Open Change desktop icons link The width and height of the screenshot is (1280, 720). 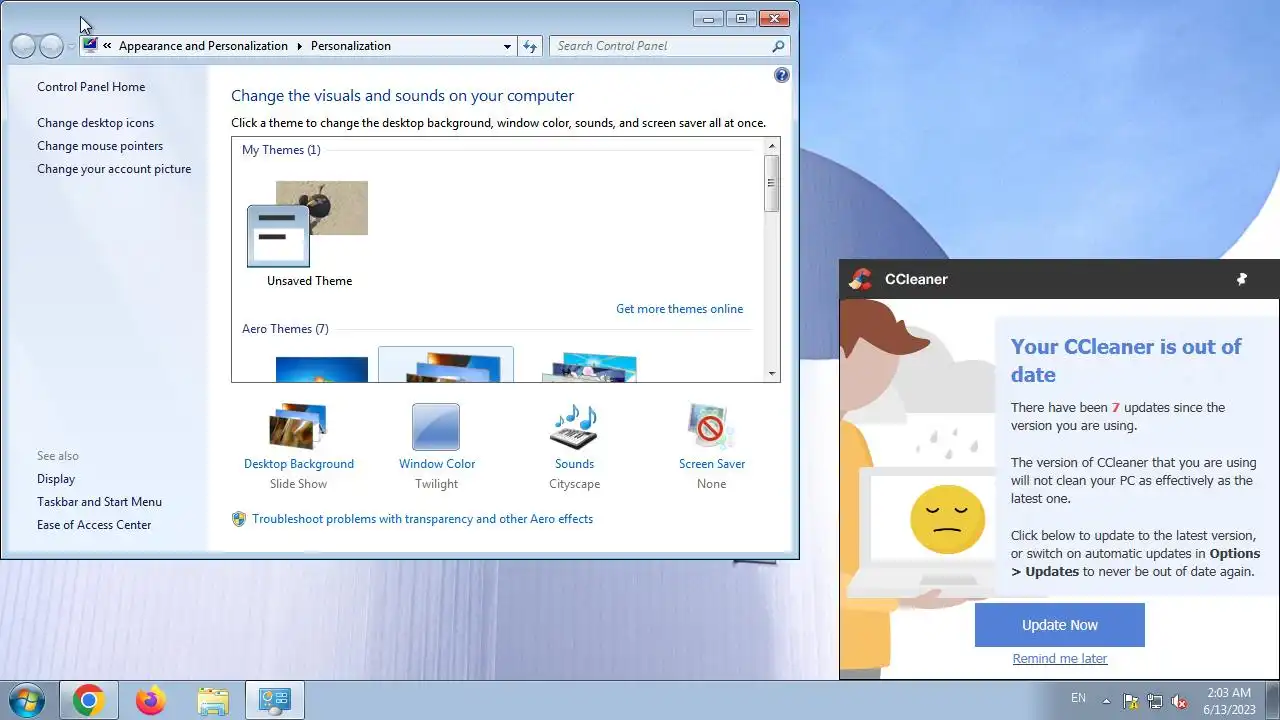96,123
